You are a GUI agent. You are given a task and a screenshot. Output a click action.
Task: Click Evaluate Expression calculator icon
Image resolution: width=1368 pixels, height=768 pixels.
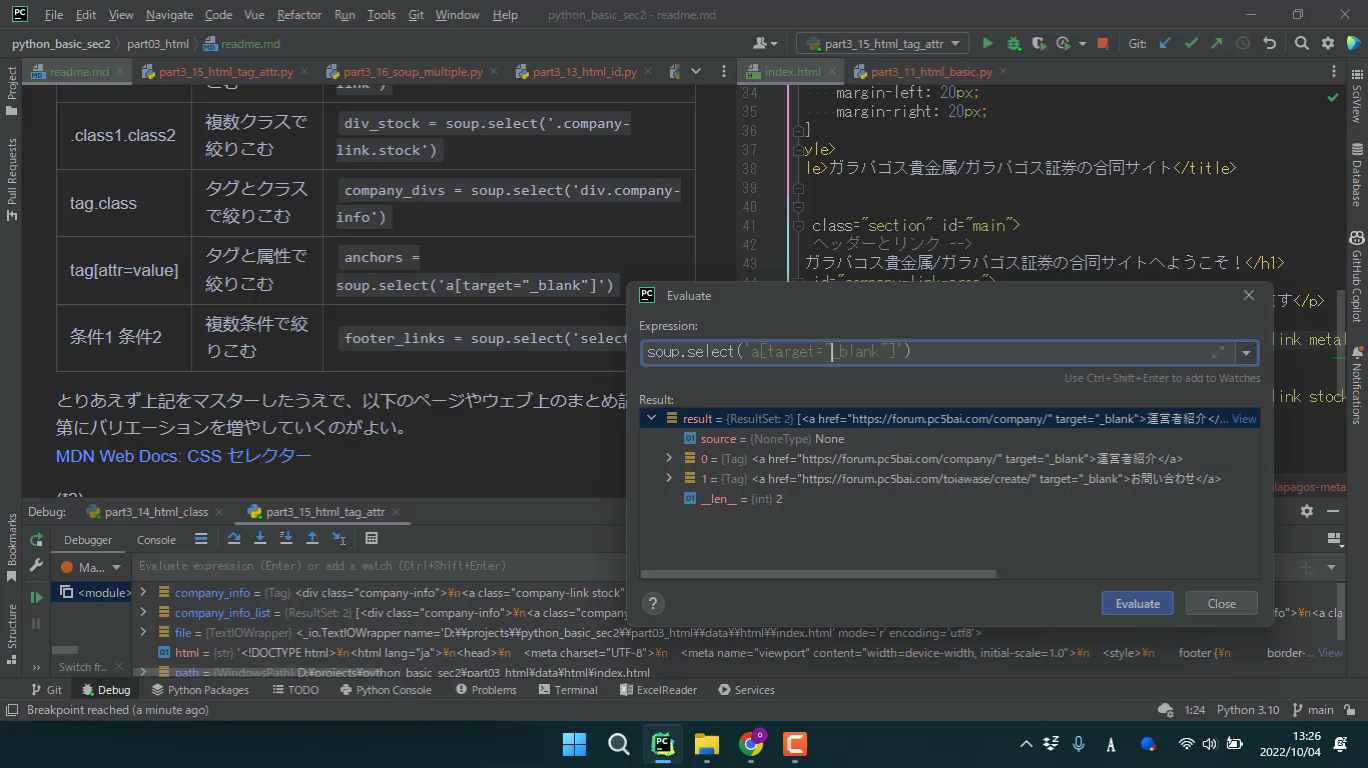click(x=371, y=539)
